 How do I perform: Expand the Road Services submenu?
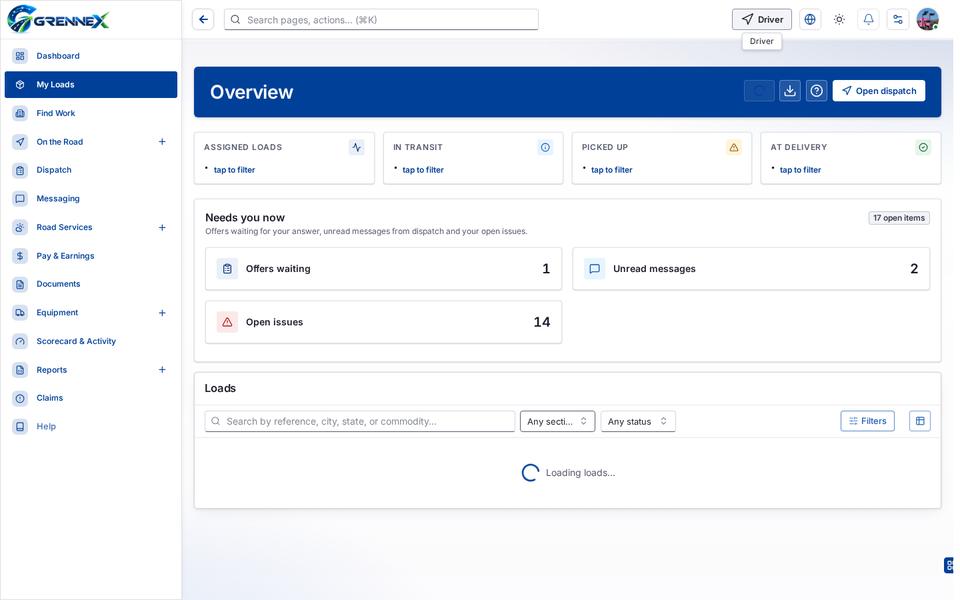pyautogui.click(x=162, y=227)
